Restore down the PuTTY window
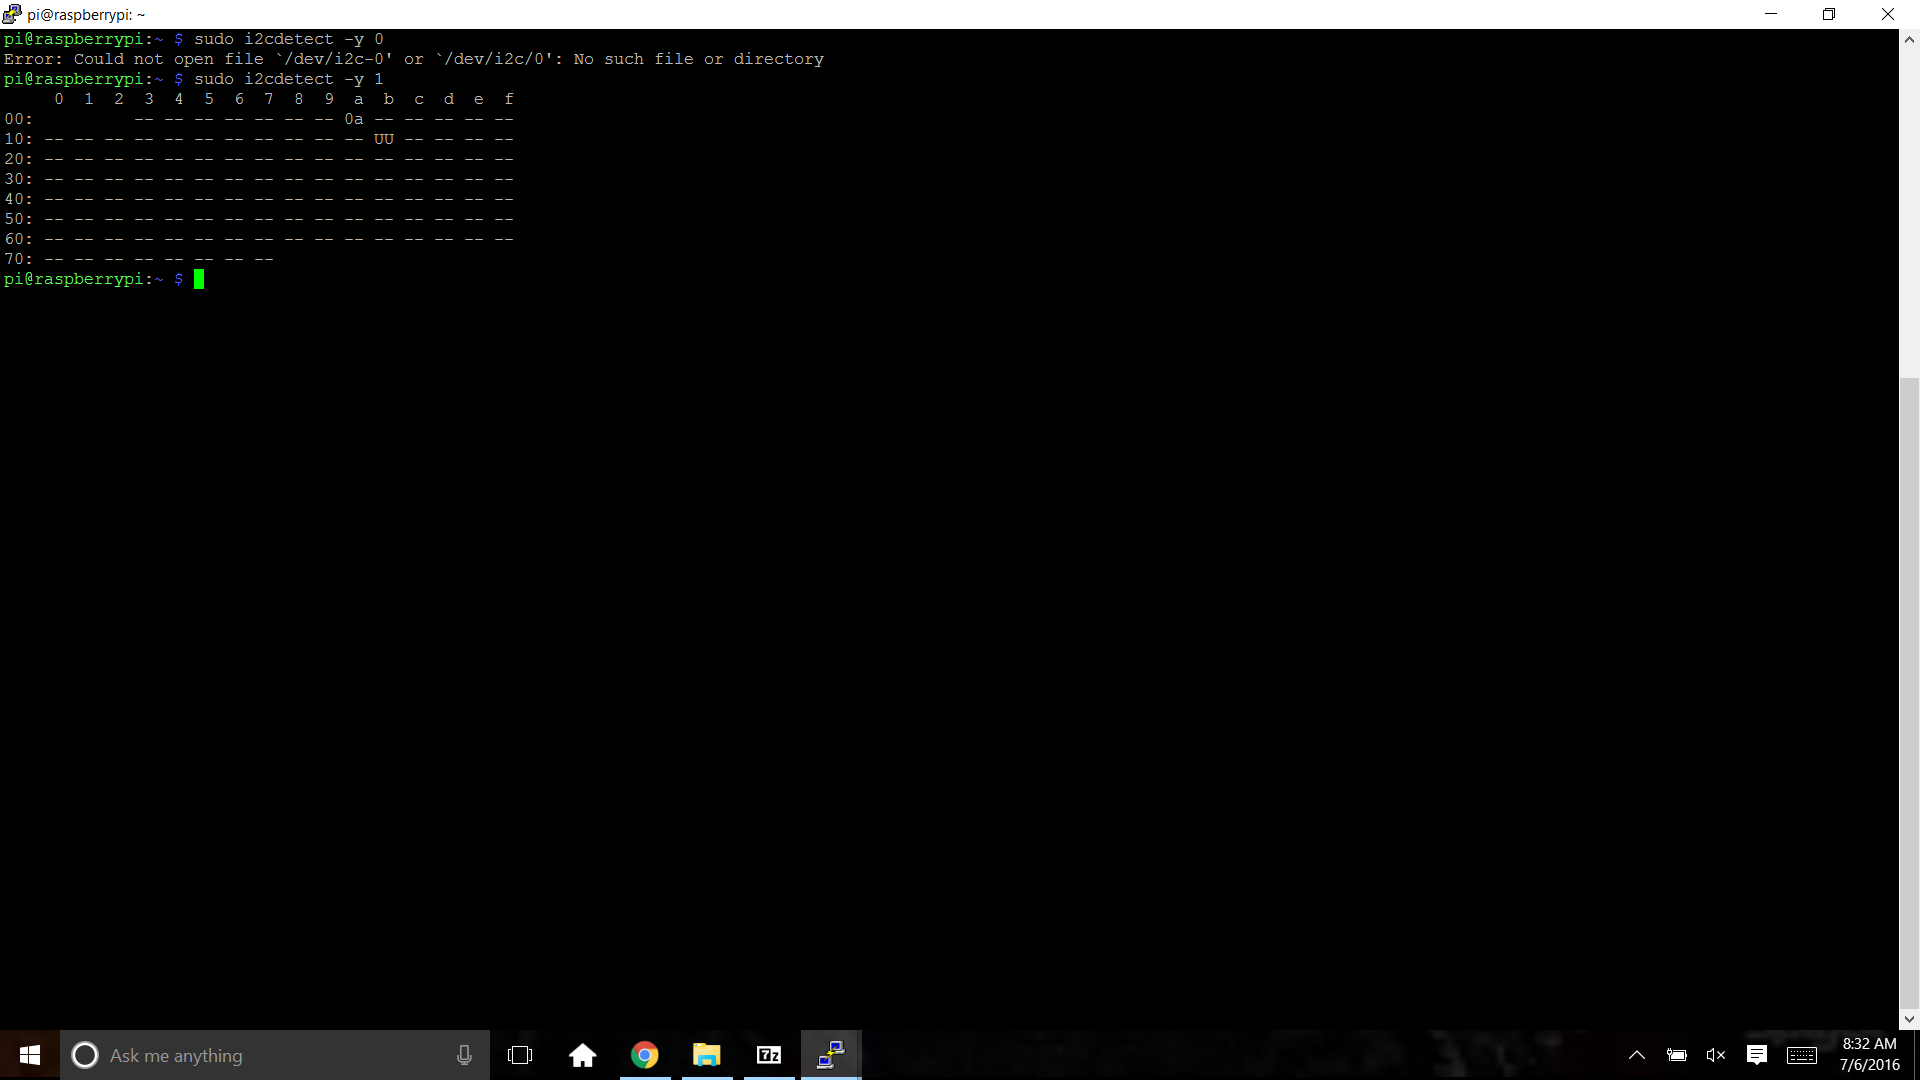 (x=1829, y=14)
